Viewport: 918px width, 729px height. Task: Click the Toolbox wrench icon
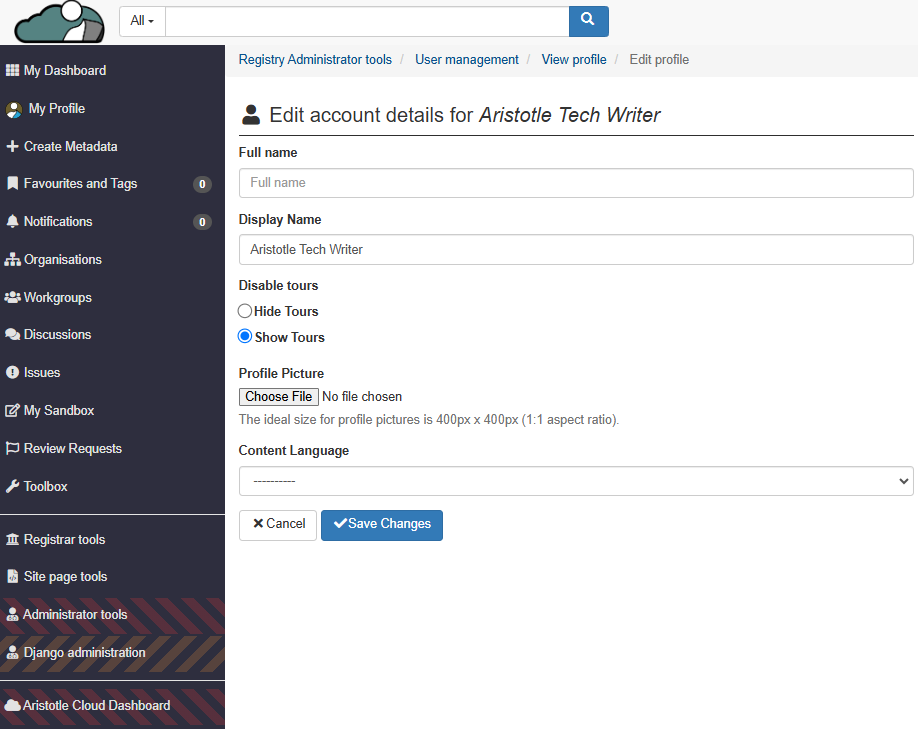click(12, 487)
